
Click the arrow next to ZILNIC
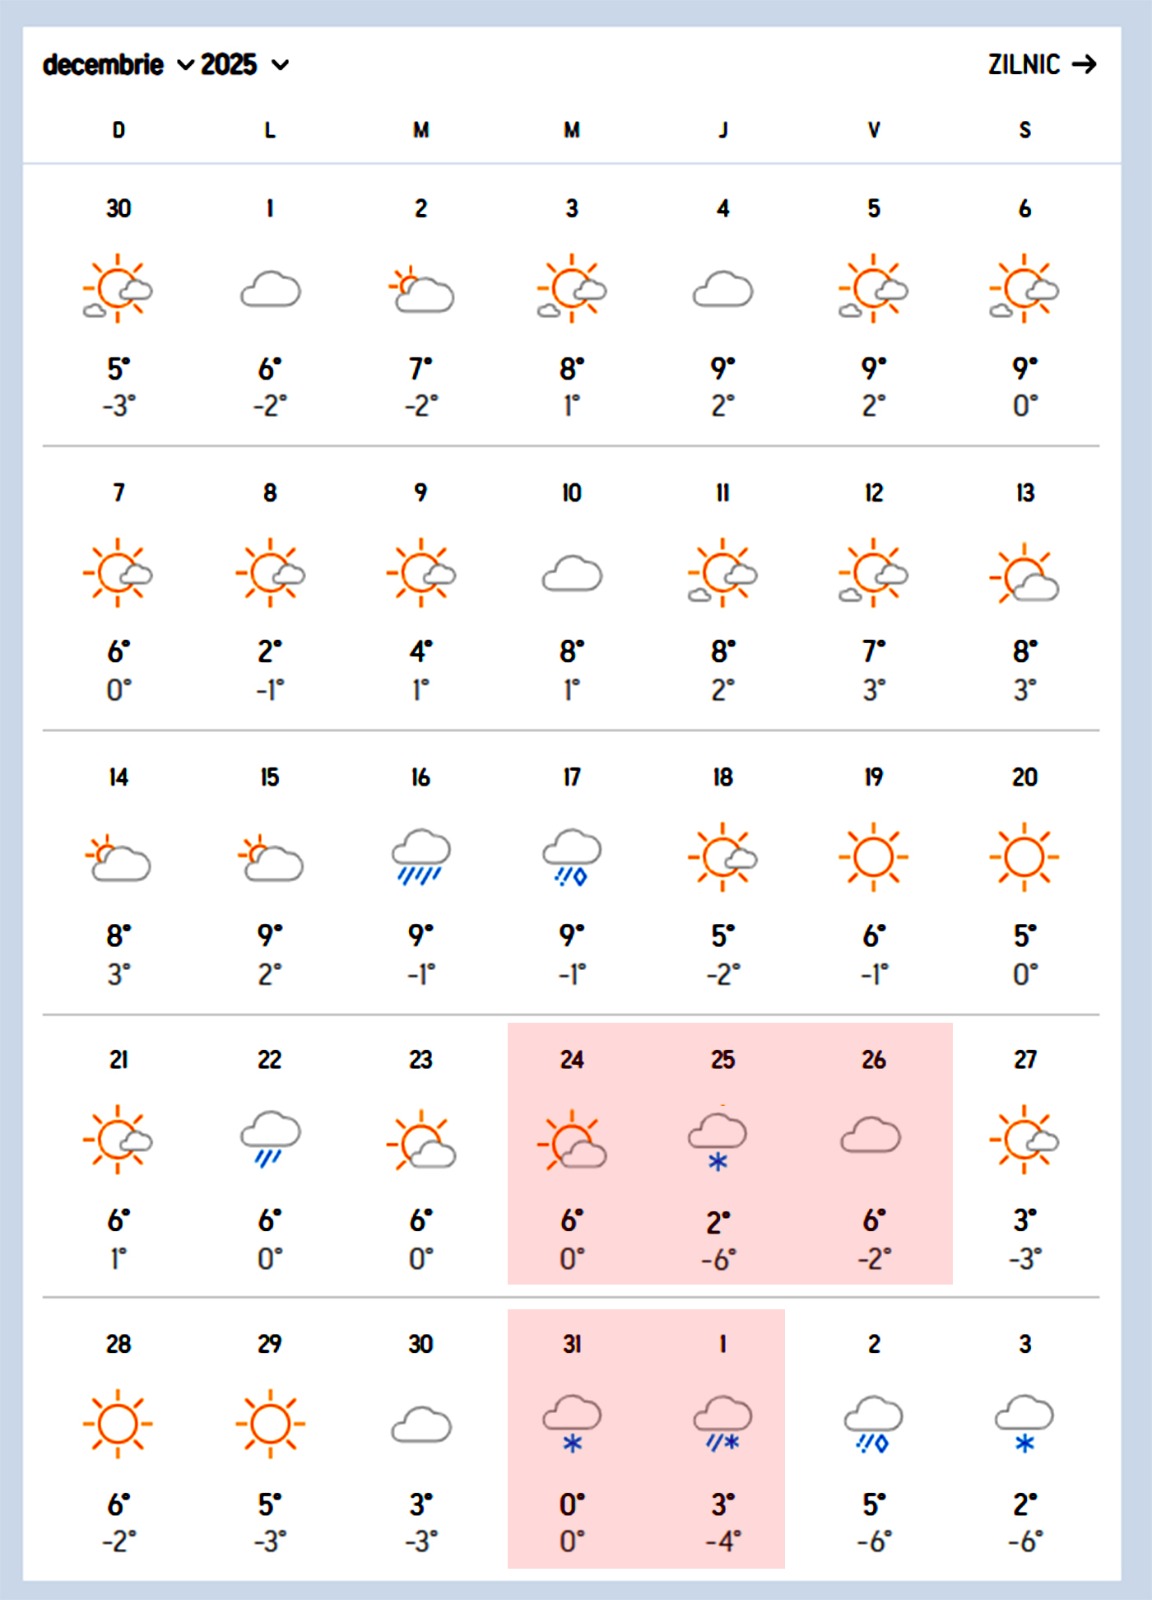pos(1084,65)
